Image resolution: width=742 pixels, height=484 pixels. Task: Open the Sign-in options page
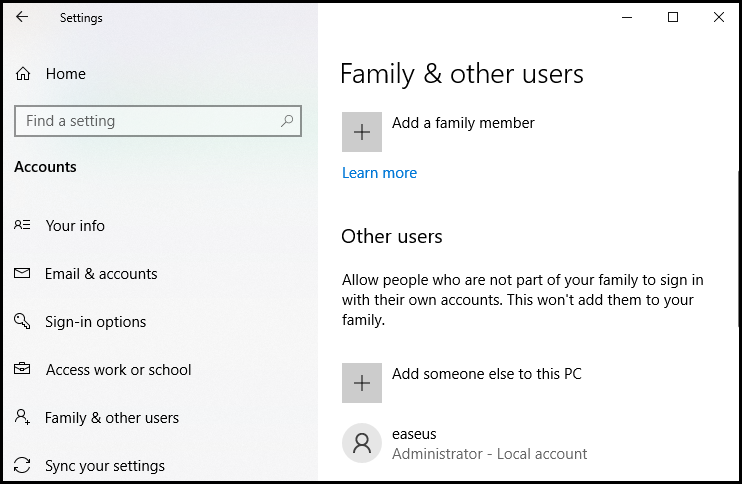[96, 322]
